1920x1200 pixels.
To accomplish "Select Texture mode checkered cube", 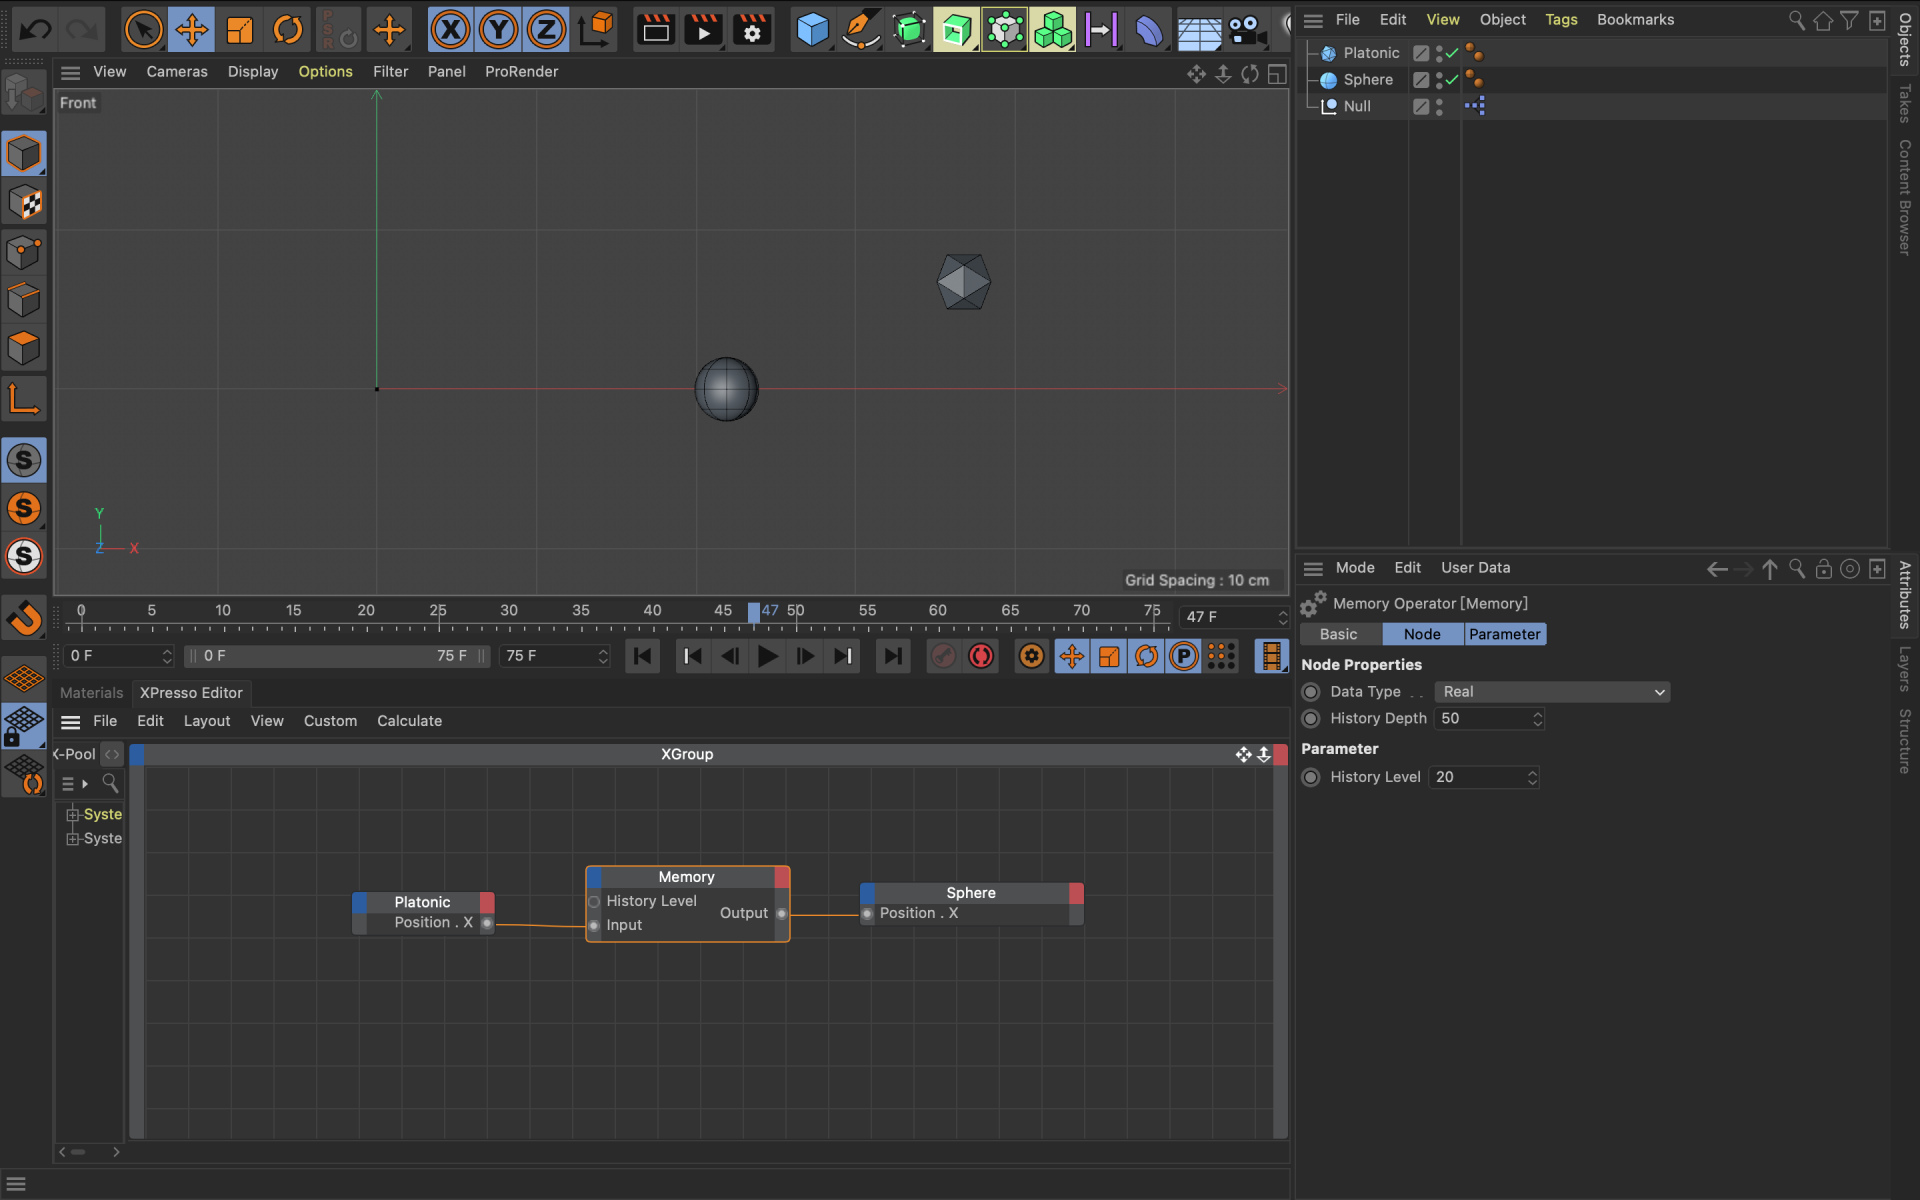I will tap(24, 203).
